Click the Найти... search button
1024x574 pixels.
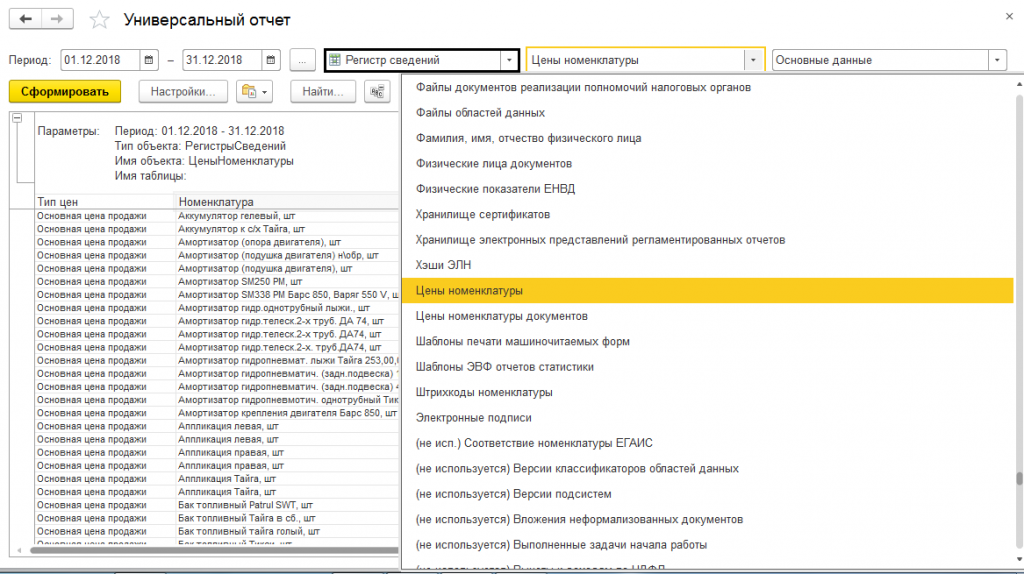(x=323, y=92)
